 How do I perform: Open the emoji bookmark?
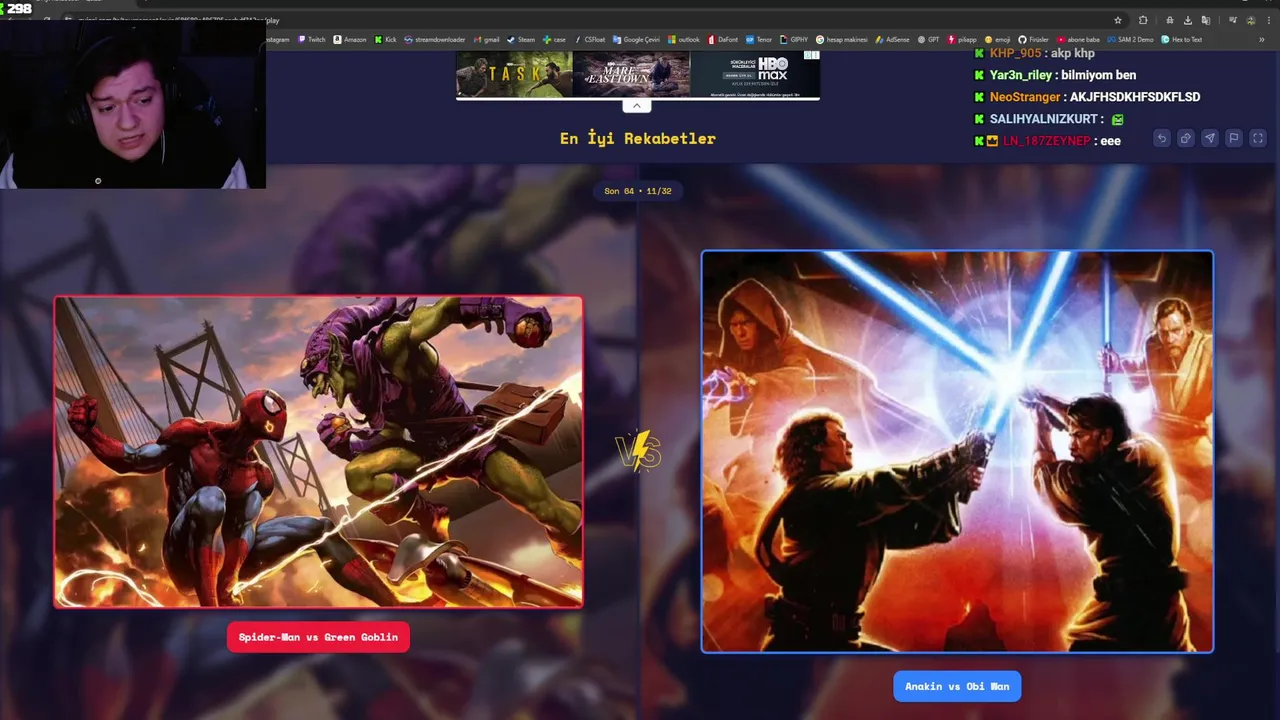pyautogui.click(x=997, y=40)
